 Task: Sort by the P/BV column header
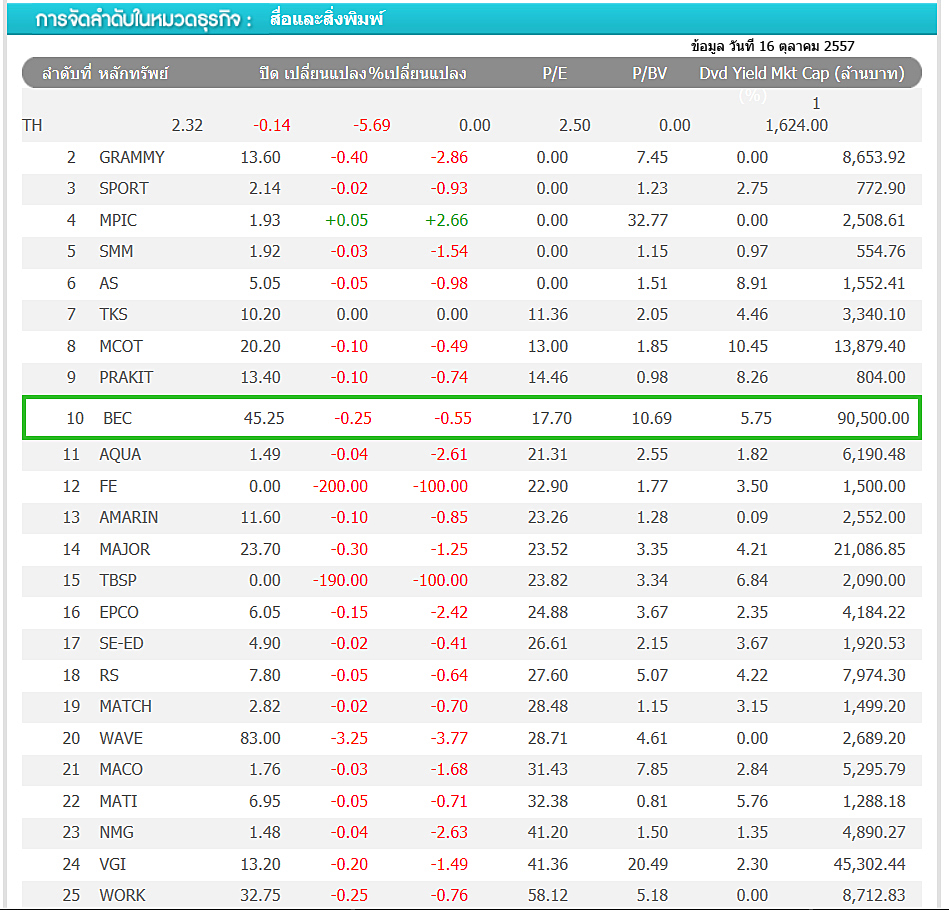pos(649,73)
